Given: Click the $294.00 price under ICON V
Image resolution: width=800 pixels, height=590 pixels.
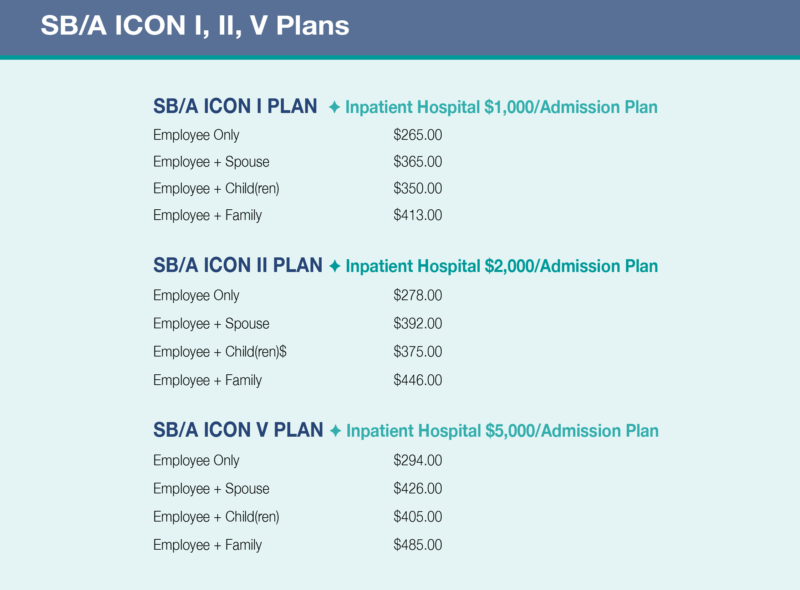Looking at the screenshot, I should pos(418,461).
